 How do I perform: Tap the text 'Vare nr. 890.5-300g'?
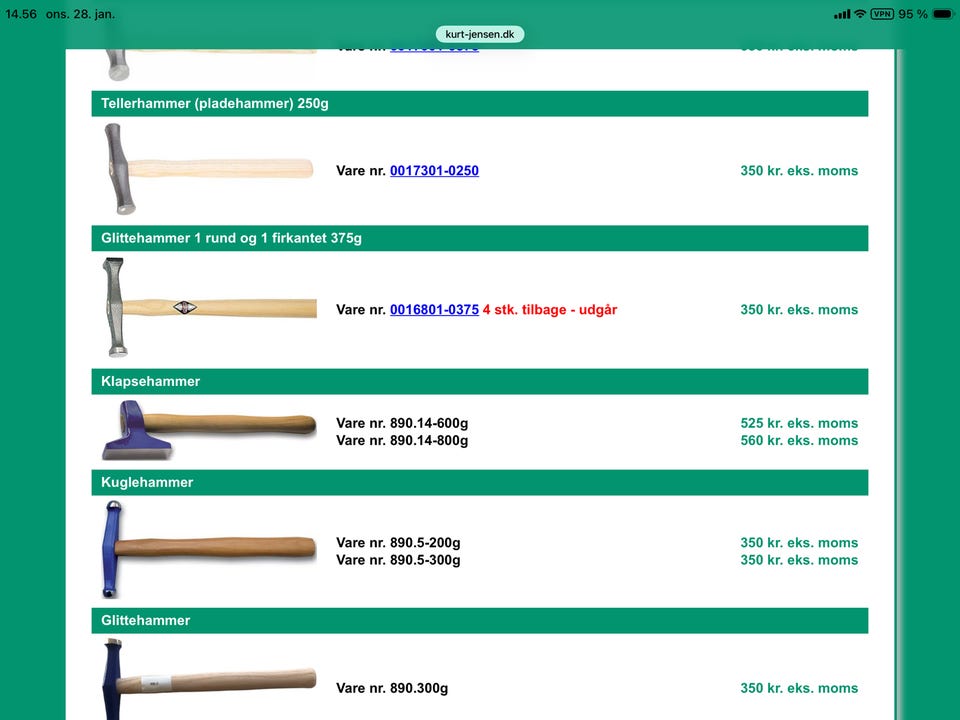[398, 560]
